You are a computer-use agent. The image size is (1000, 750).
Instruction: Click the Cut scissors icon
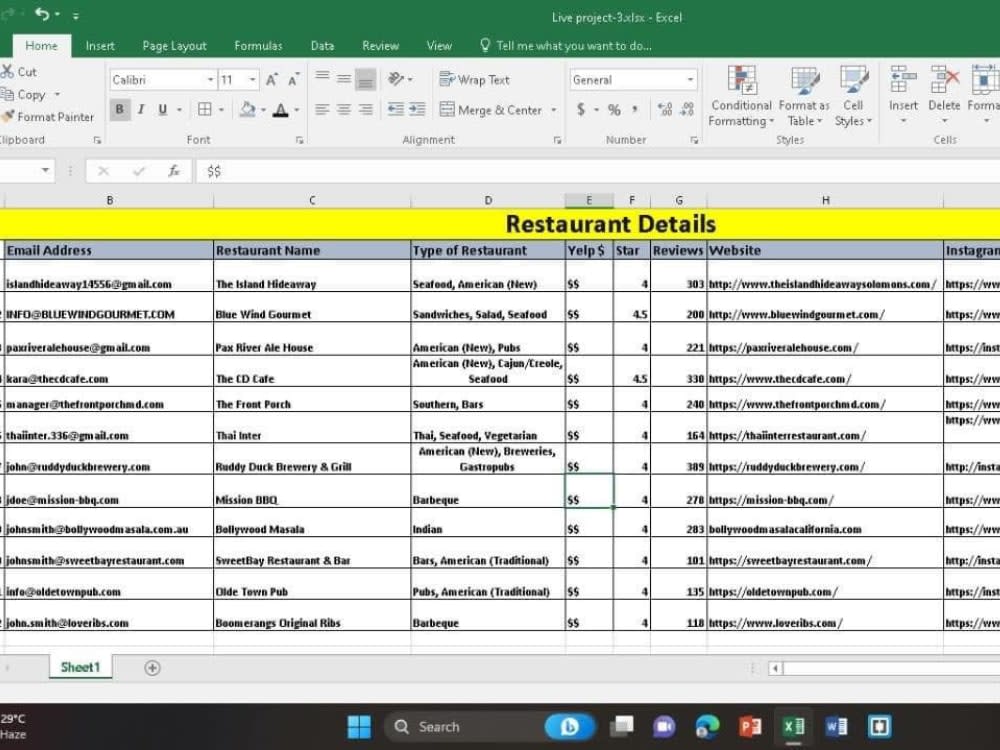pos(7,71)
